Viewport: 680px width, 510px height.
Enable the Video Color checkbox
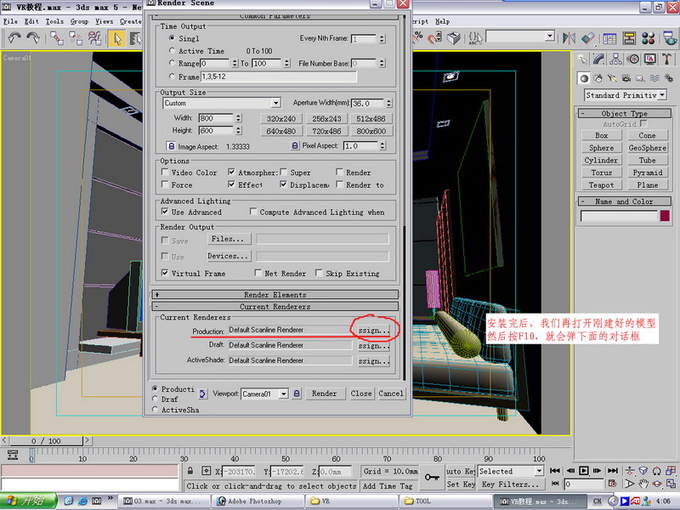click(165, 172)
